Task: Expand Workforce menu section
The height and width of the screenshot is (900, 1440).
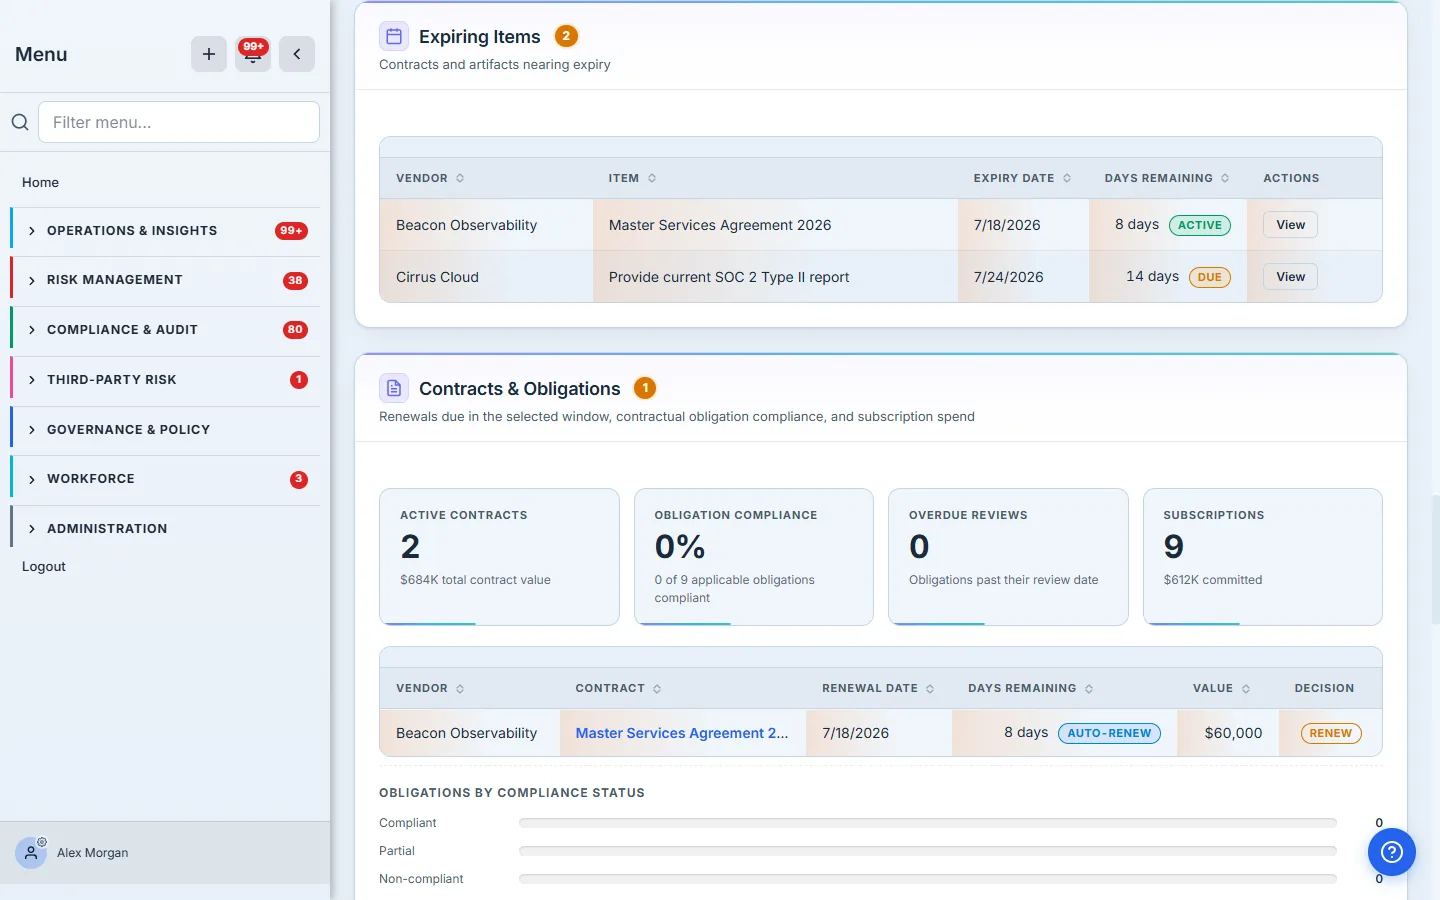Action: point(166,479)
